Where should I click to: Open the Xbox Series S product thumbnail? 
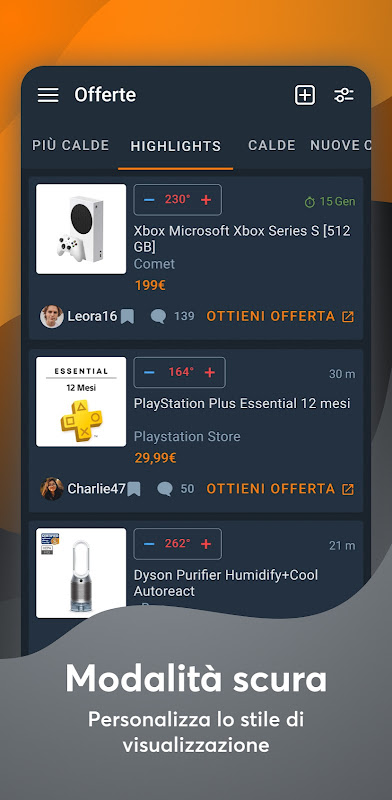[81, 229]
